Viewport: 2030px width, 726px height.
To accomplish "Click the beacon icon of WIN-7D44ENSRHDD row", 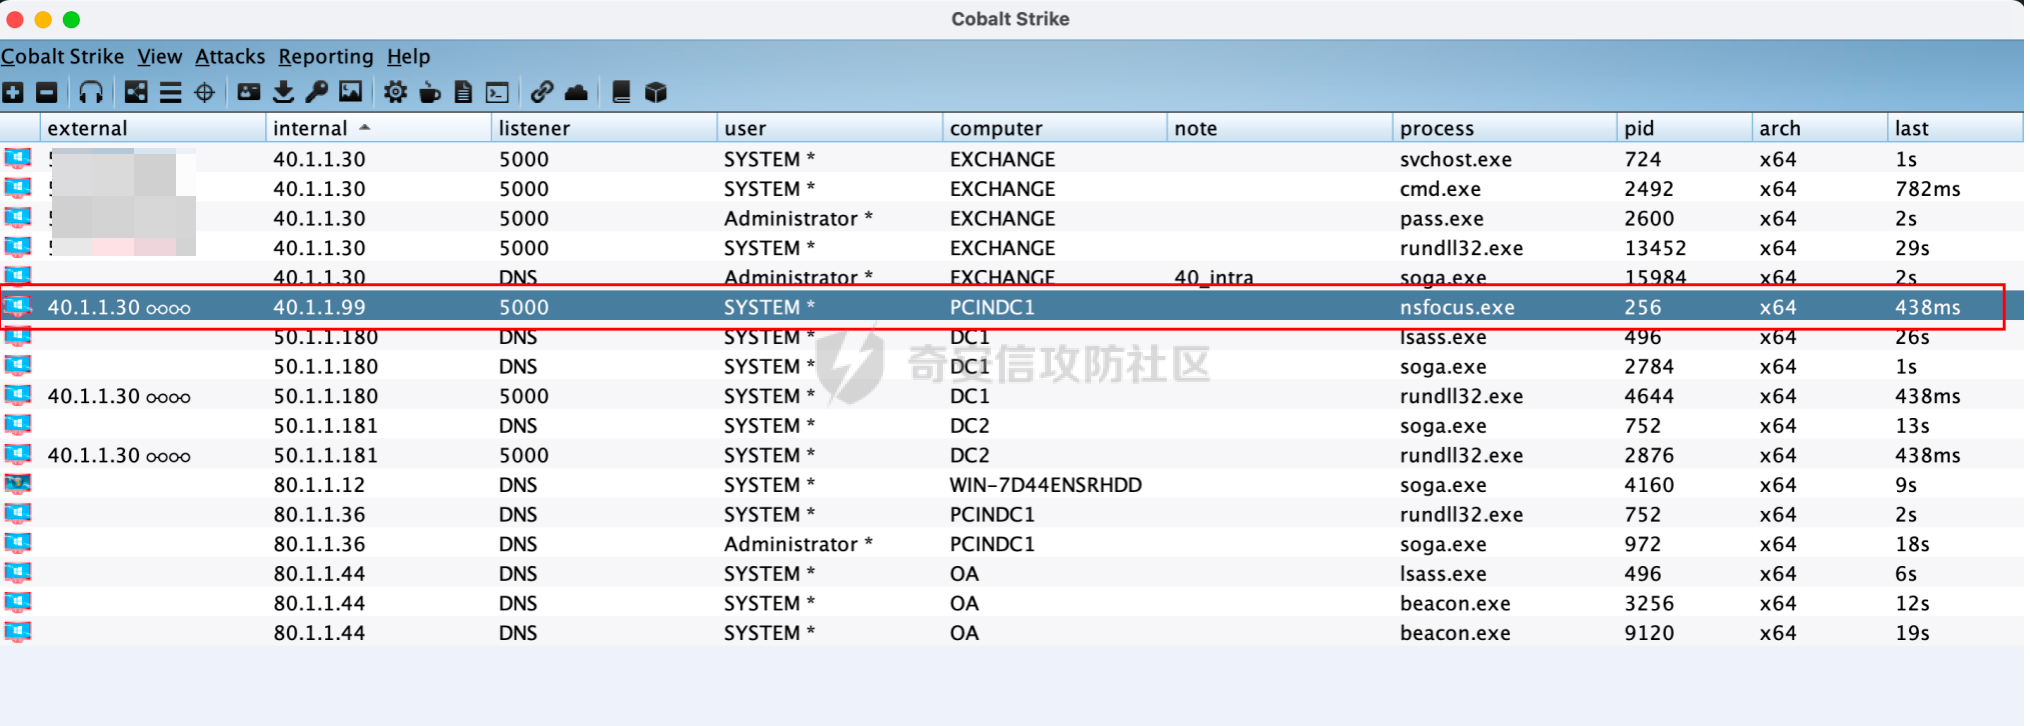I will (18, 484).
